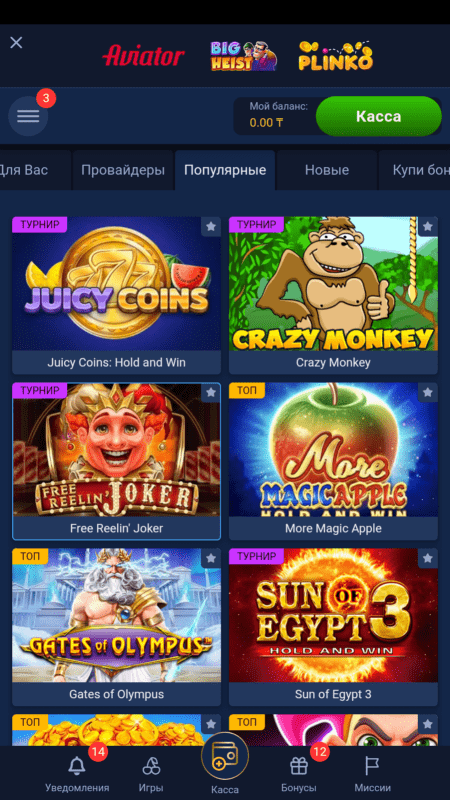Favorite Juicy Coins with star toggle
This screenshot has width=450, height=800.
[211, 227]
